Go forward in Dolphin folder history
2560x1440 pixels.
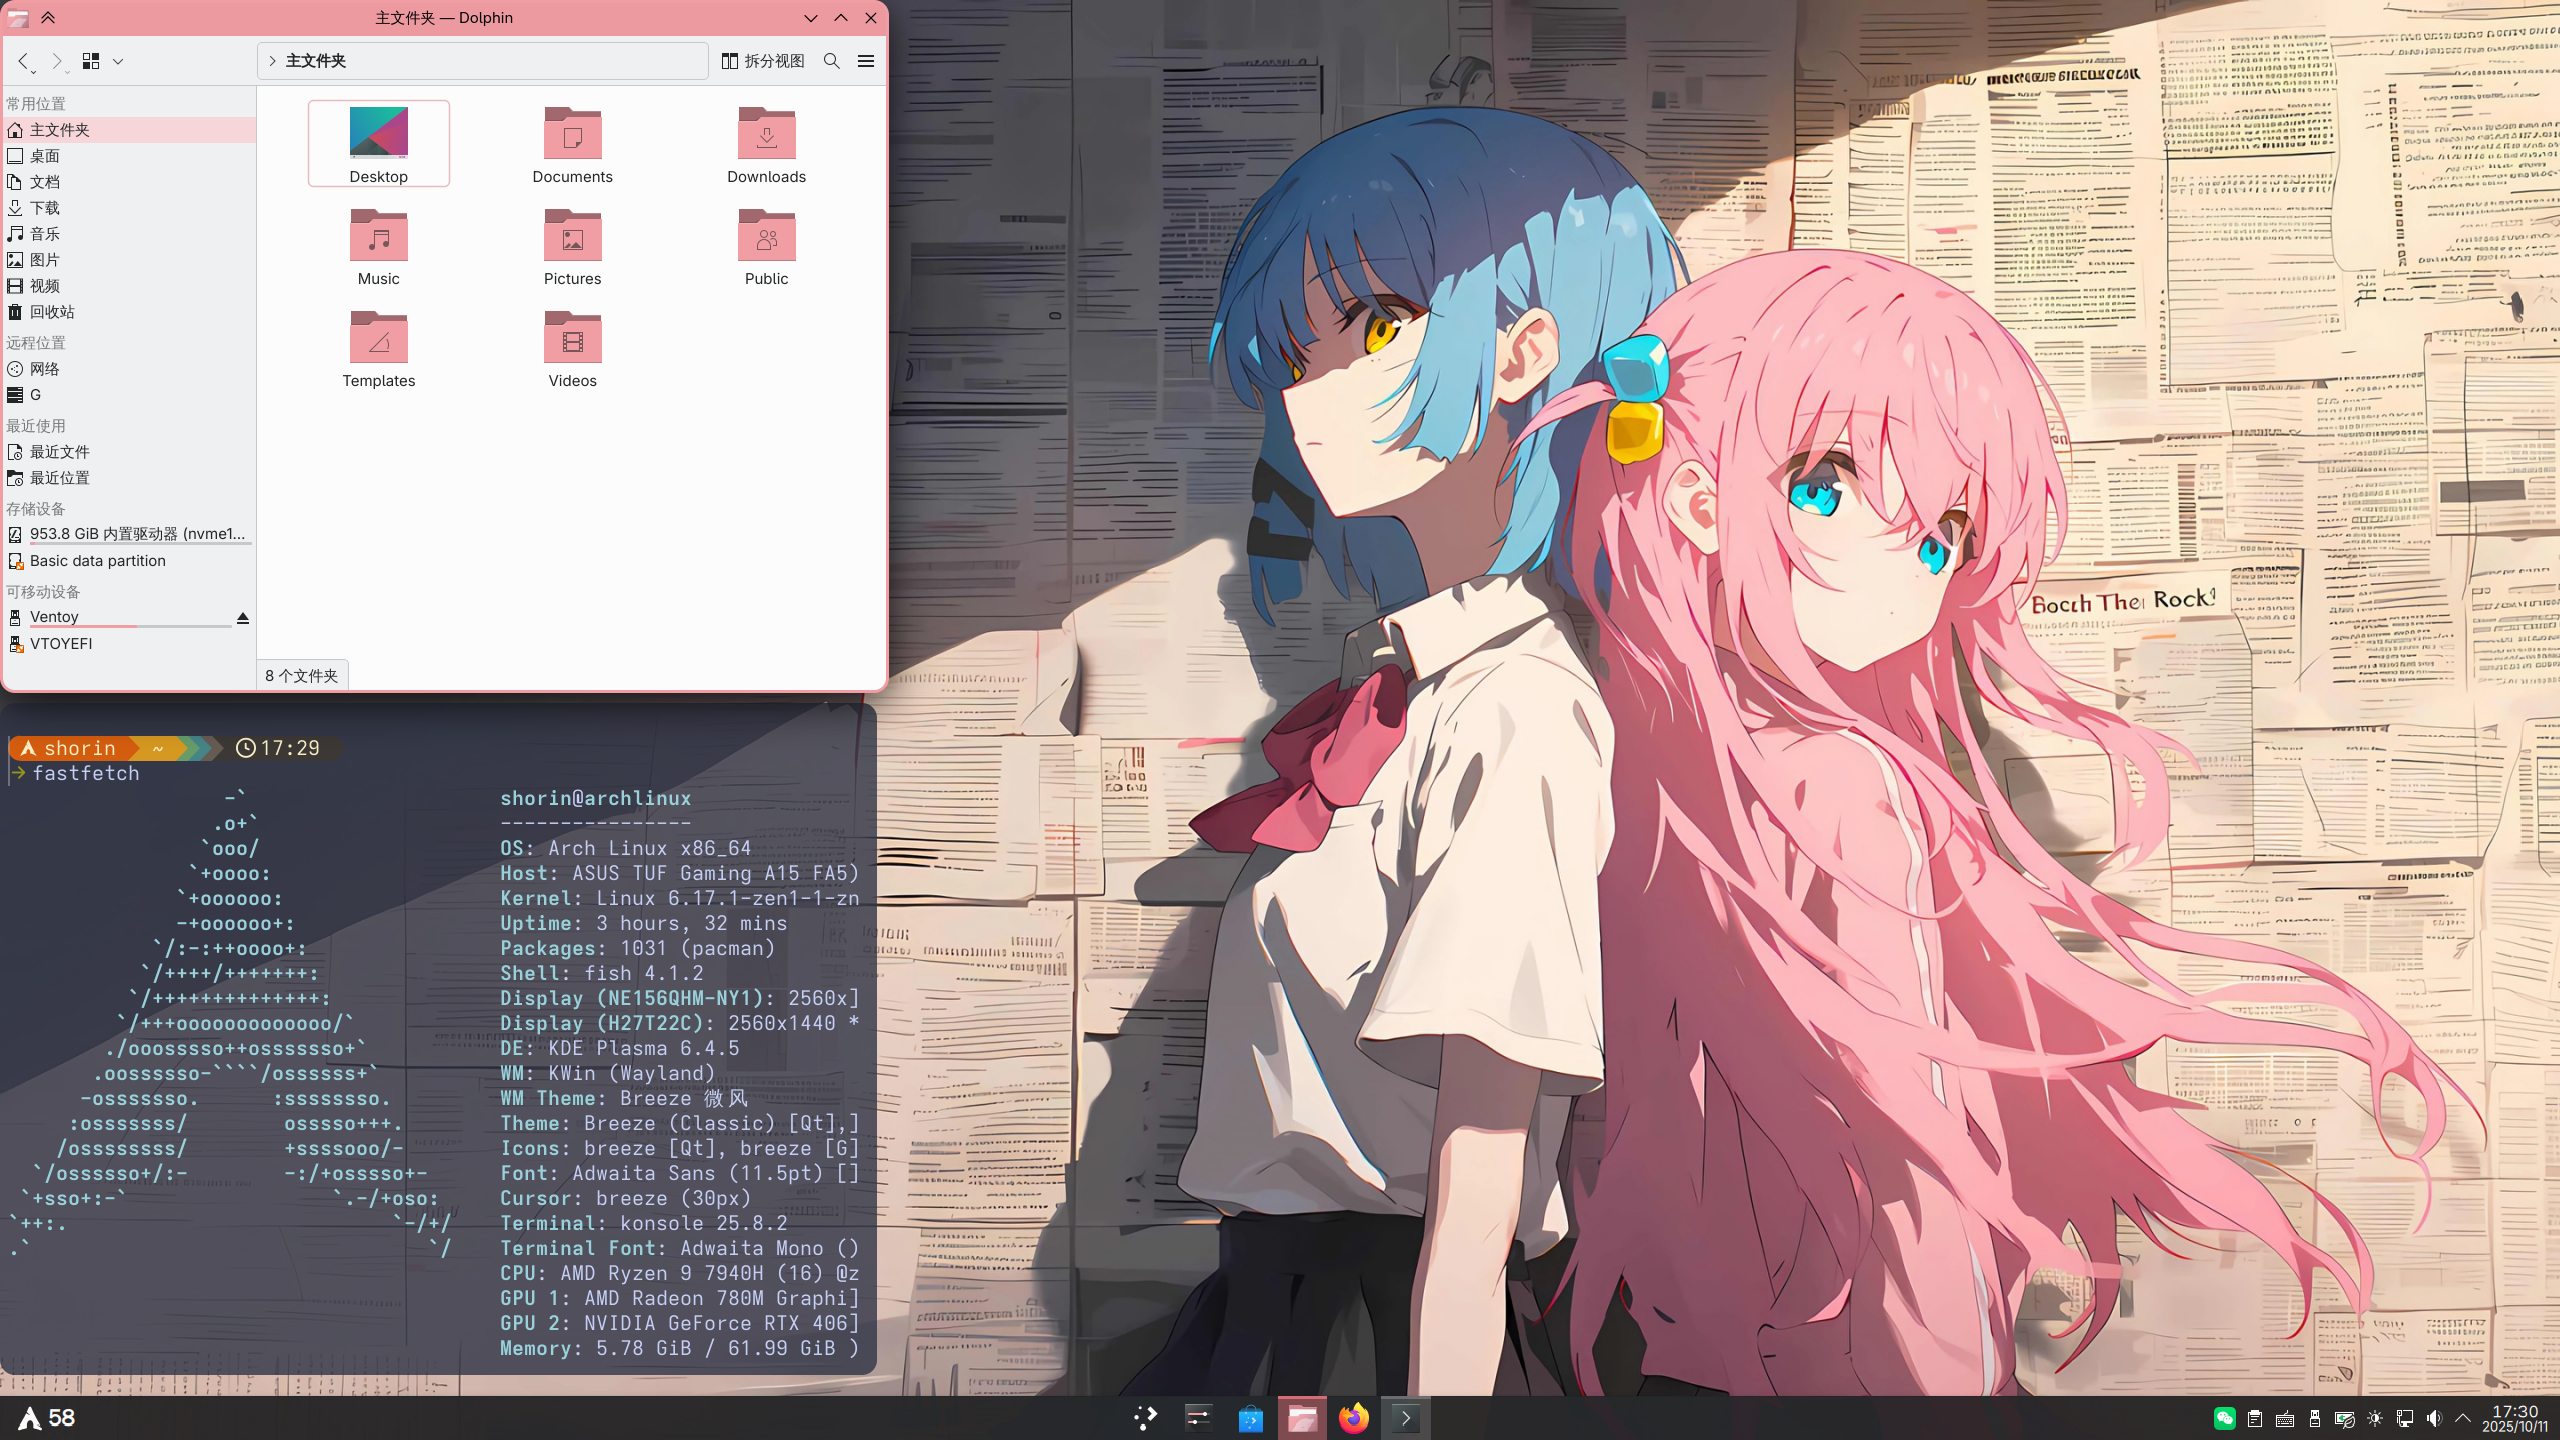coord(57,61)
